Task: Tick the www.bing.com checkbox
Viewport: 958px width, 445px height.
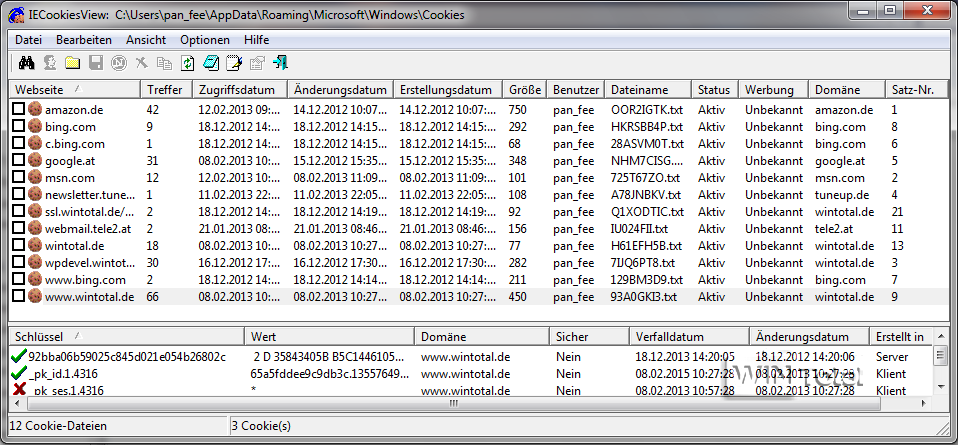Action: coord(18,279)
